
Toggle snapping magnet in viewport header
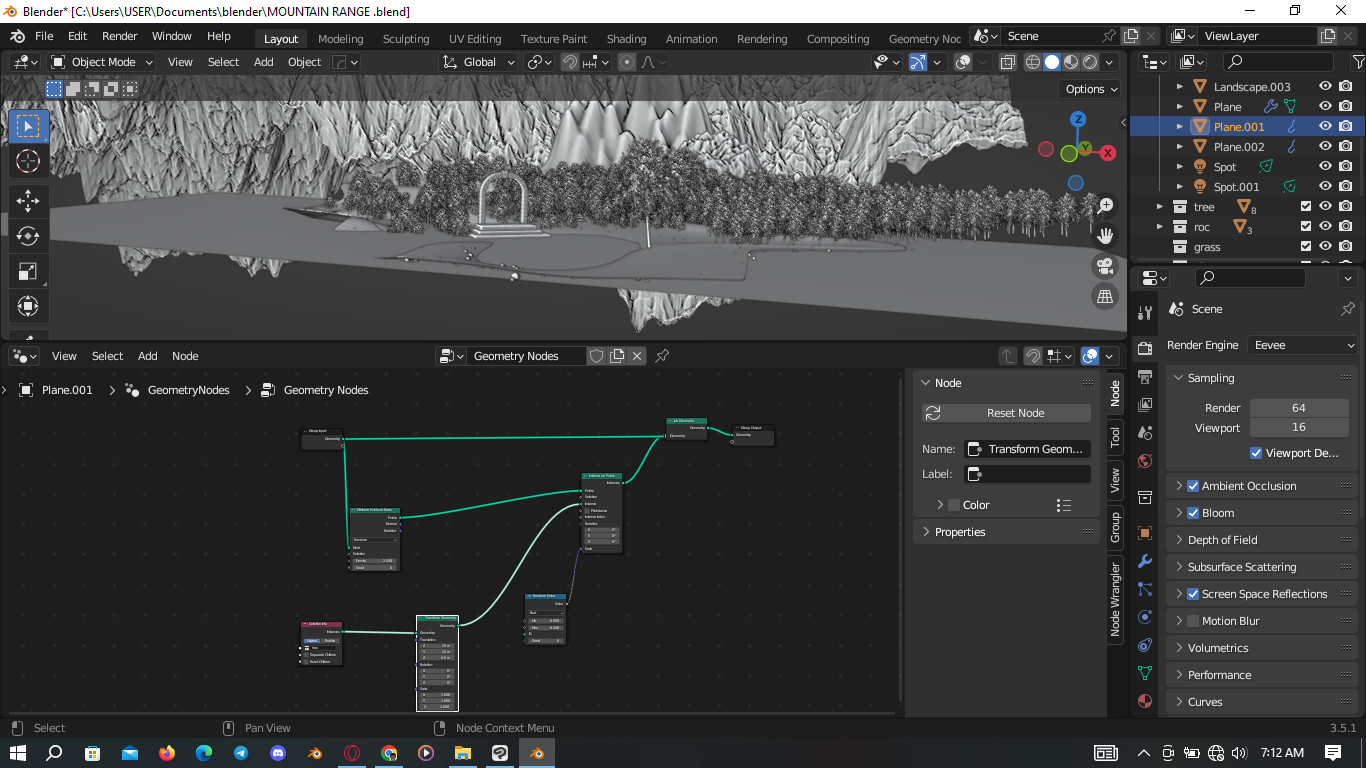[570, 62]
